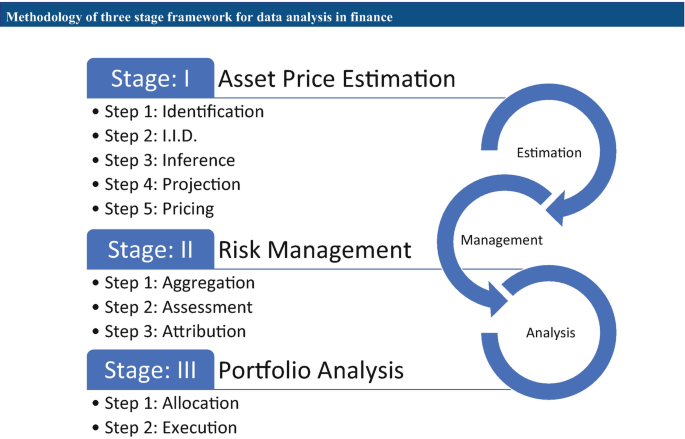Click Step 3: Attribution bullet
Viewport: 685px width, 439px height.
(x=169, y=331)
